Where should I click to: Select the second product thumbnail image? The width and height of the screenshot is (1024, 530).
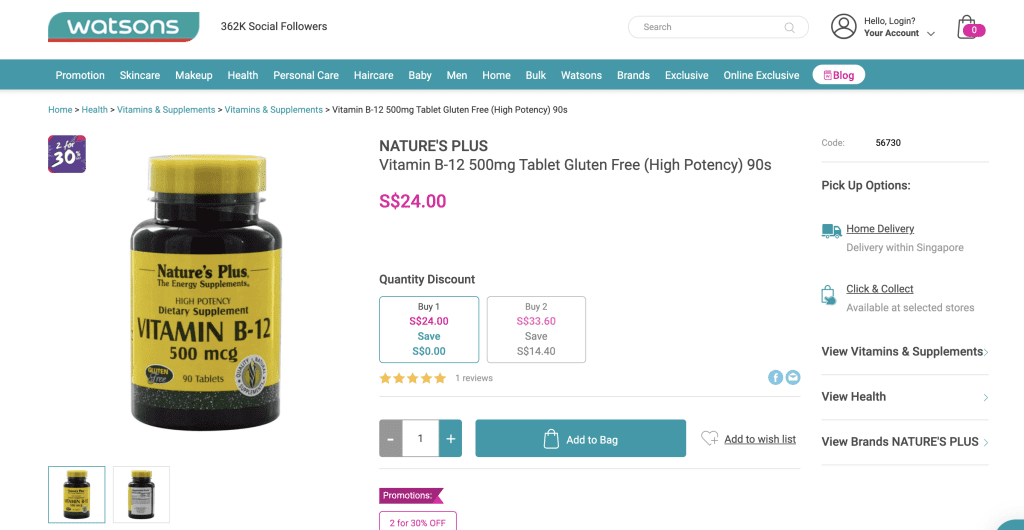tap(141, 494)
